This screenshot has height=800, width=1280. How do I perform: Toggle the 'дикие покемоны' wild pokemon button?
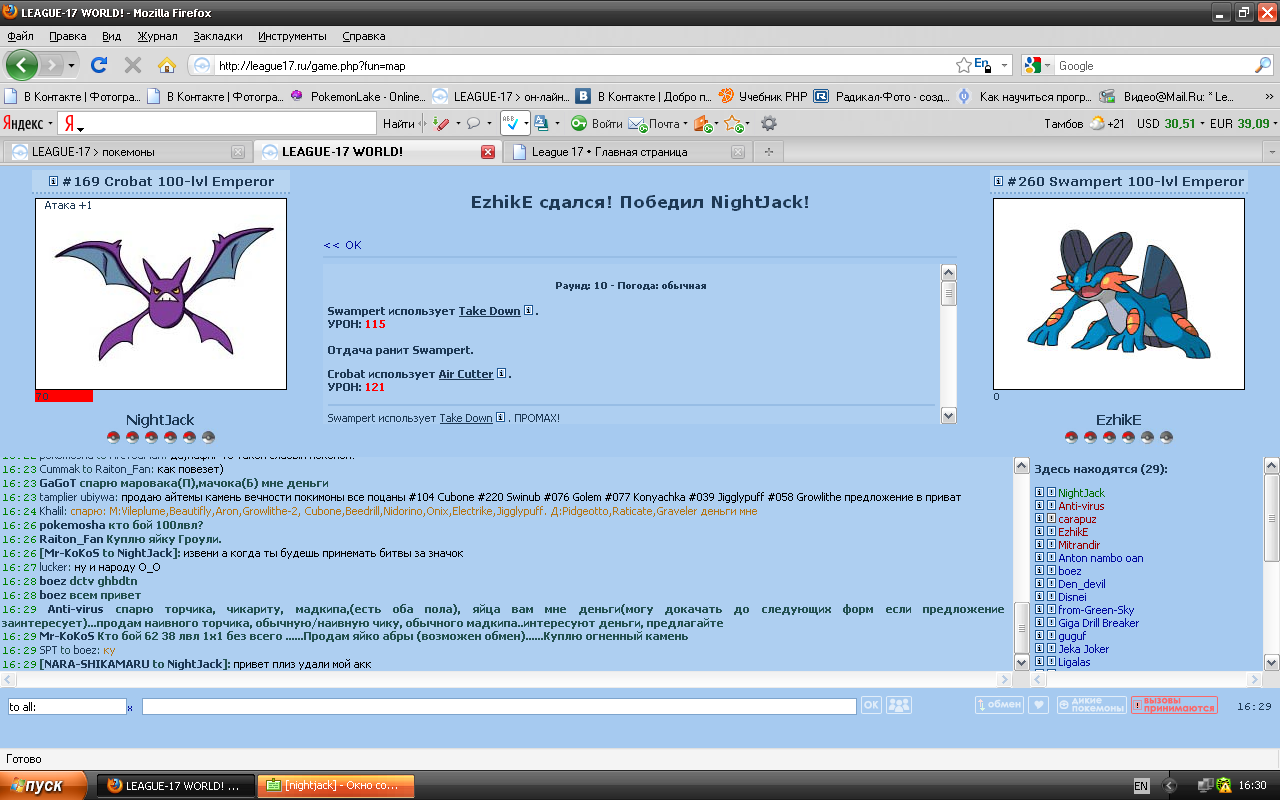pos(1091,705)
